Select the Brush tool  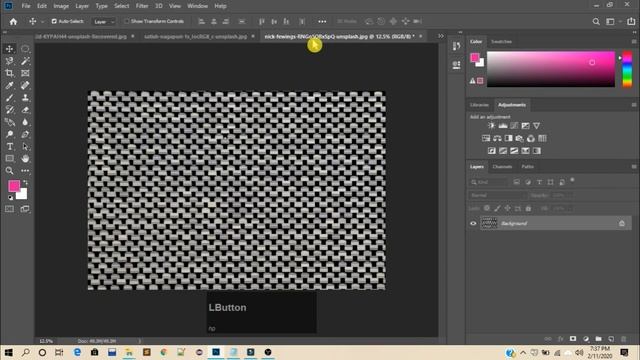click(9, 98)
